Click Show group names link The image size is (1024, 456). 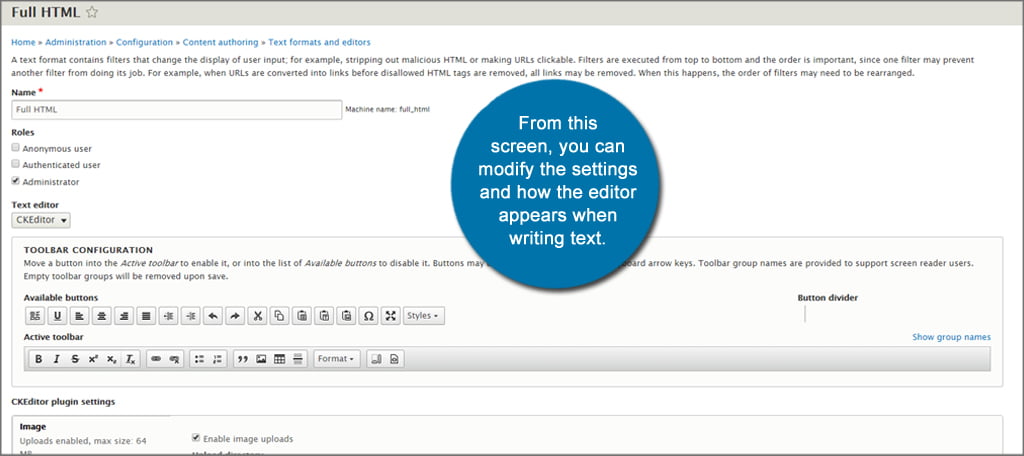click(x=952, y=337)
